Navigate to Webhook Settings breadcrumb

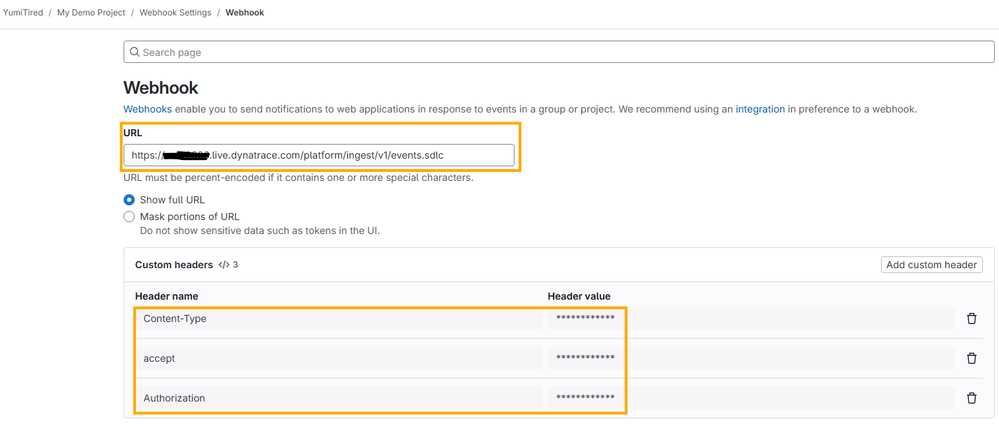175,13
